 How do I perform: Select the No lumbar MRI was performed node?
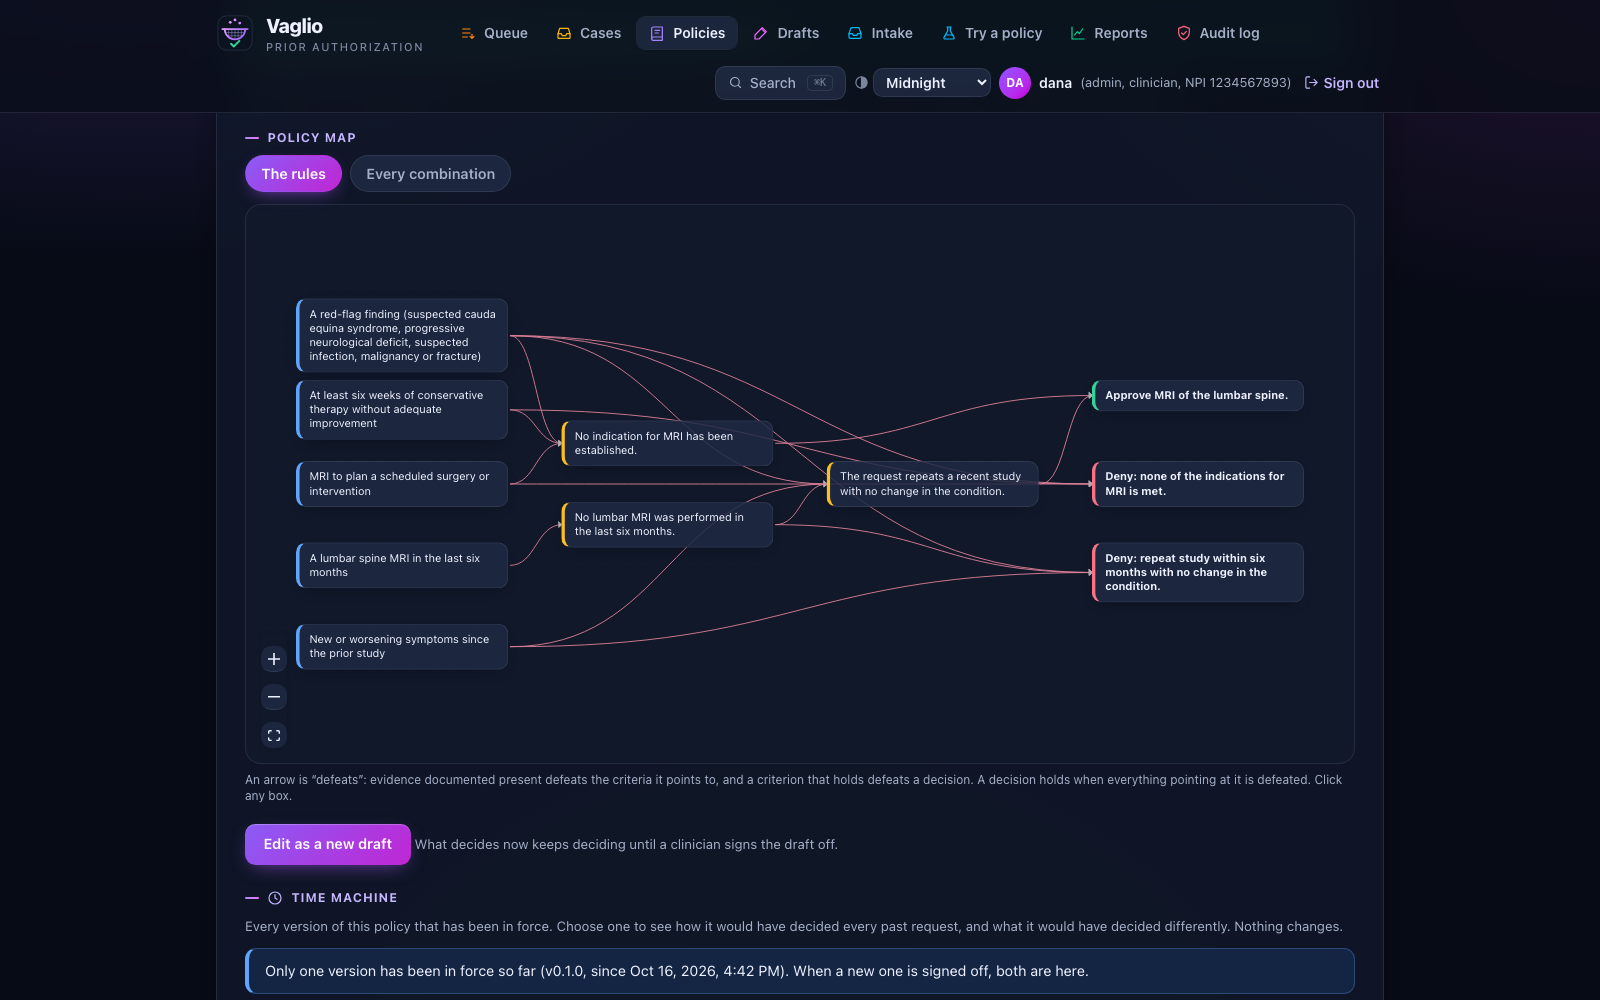pyautogui.click(x=667, y=524)
